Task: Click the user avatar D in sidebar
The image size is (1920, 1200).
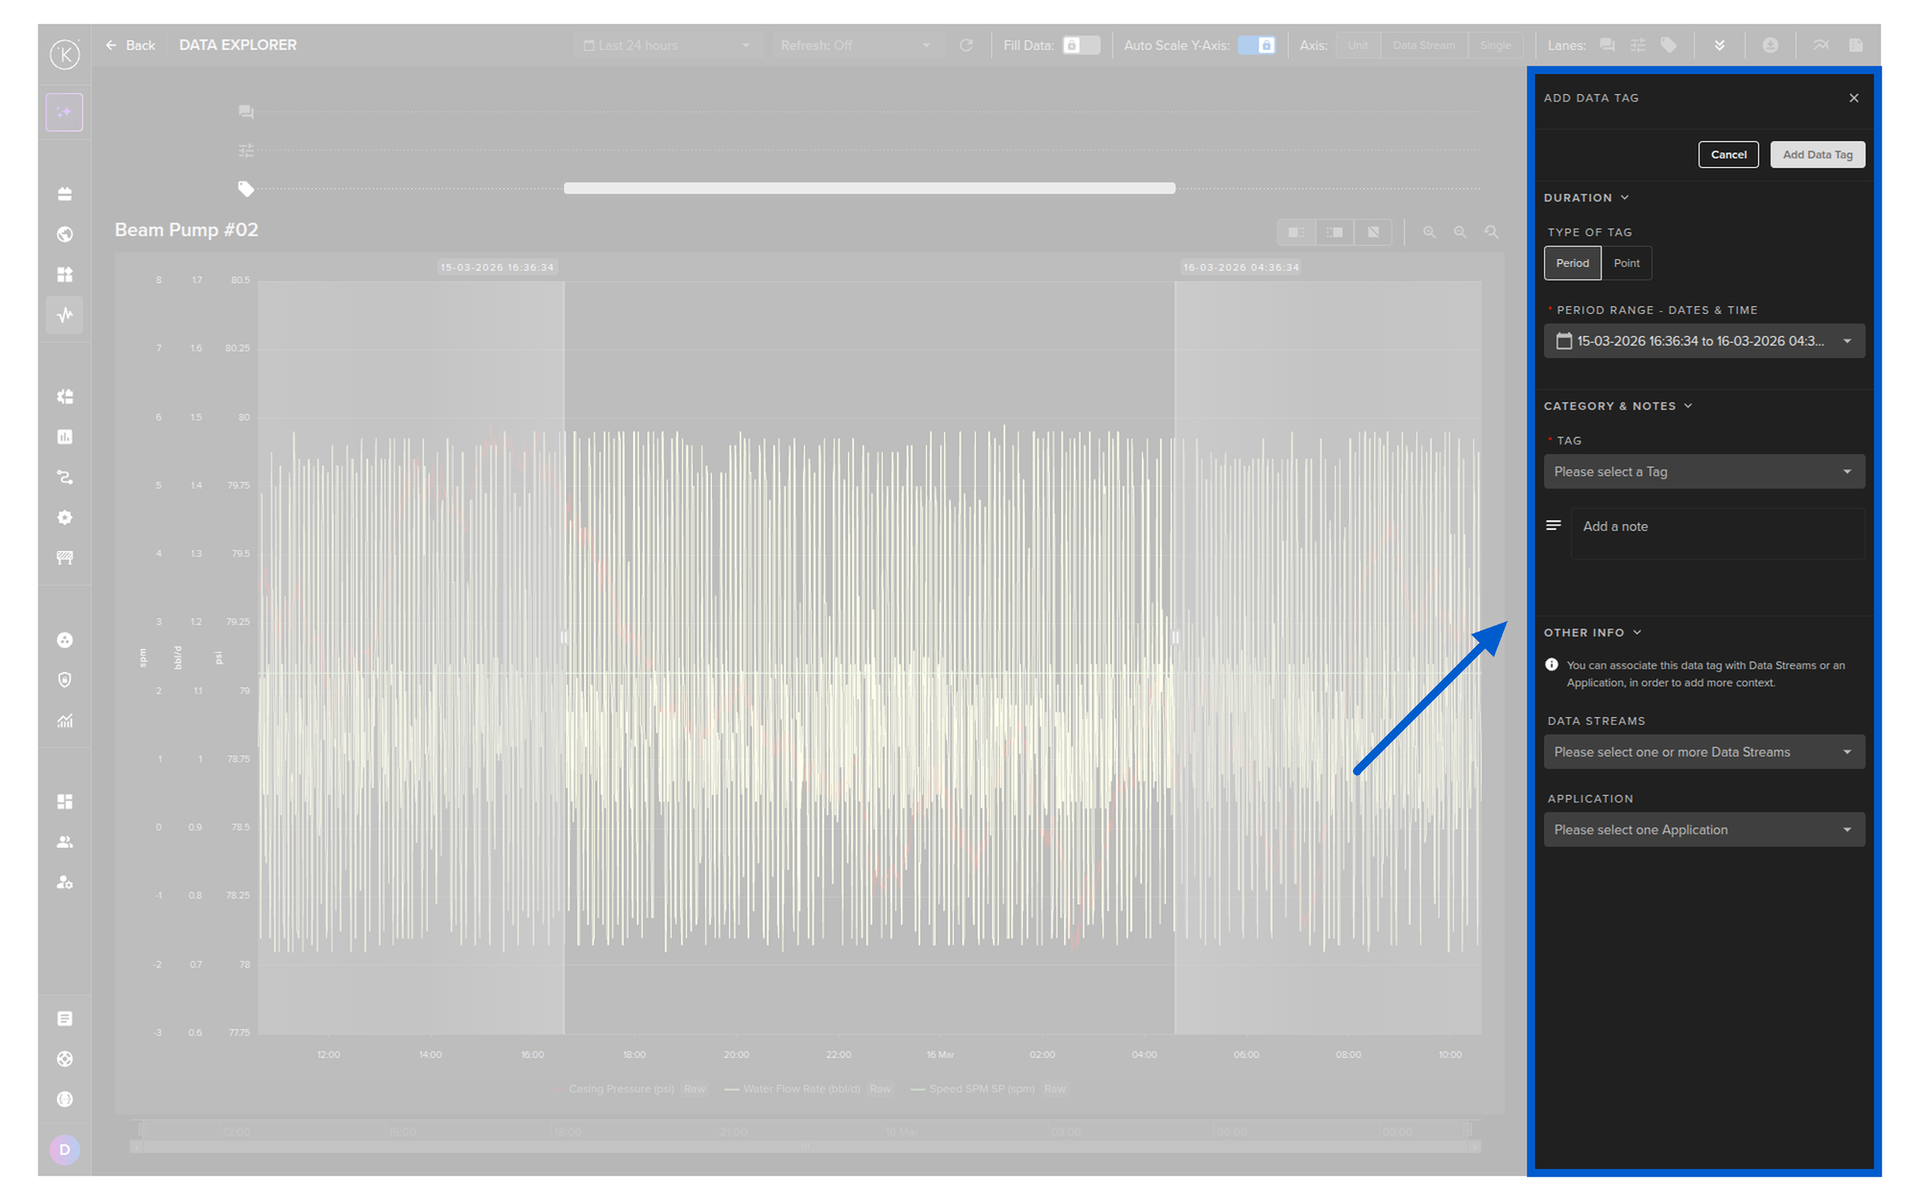Action: (x=65, y=1150)
